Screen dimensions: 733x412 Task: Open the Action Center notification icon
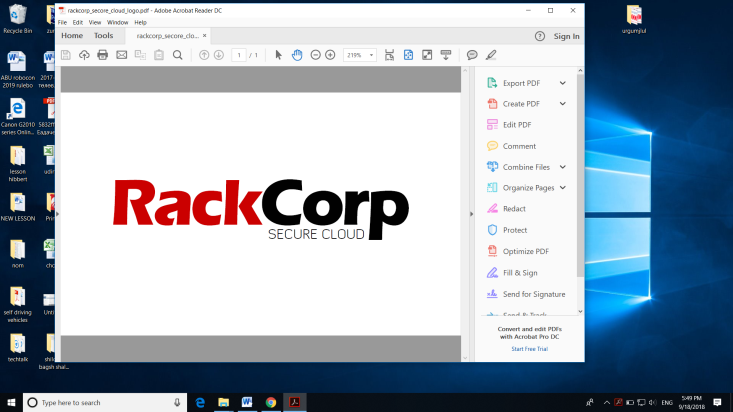(717, 402)
